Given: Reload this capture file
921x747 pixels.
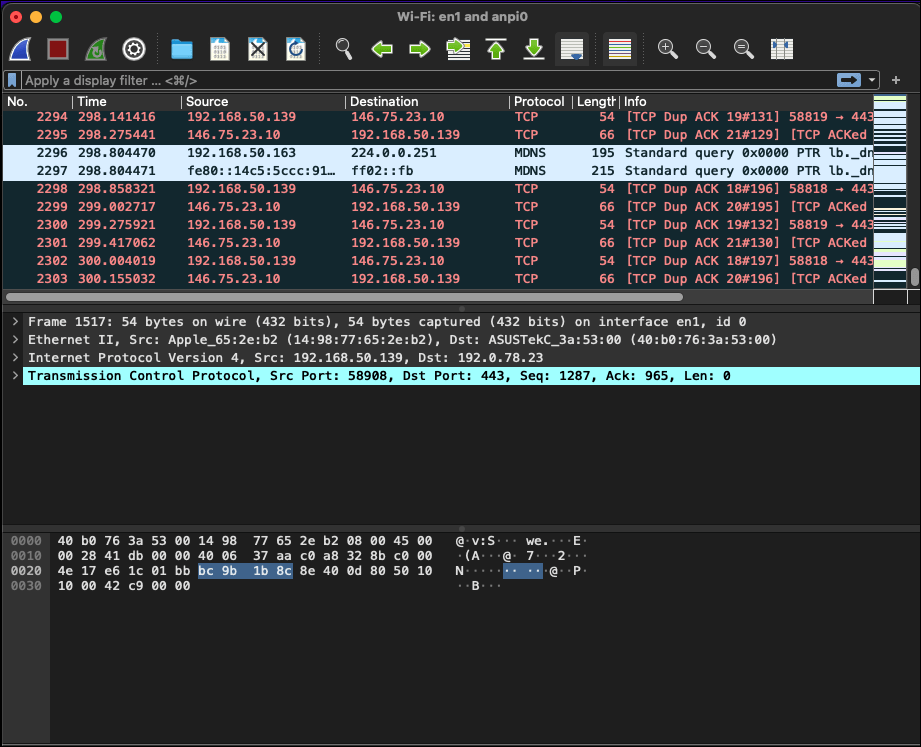Looking at the screenshot, I should (295, 49).
